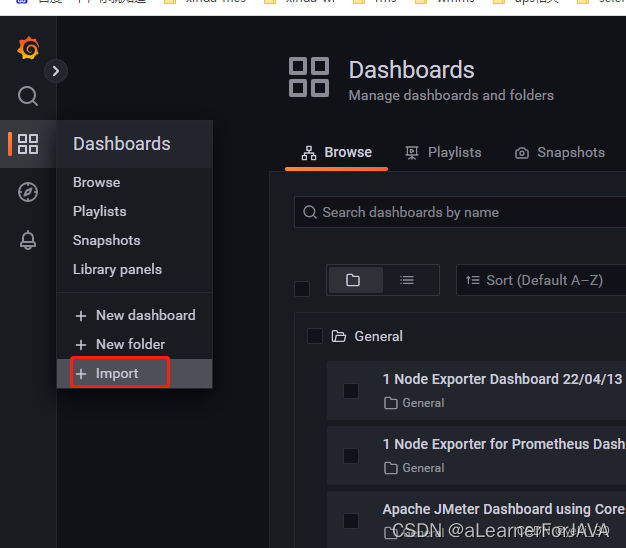Check the Node Exporter Dashboard 22/04/13 checkbox
The width and height of the screenshot is (626, 548).
pos(351,391)
